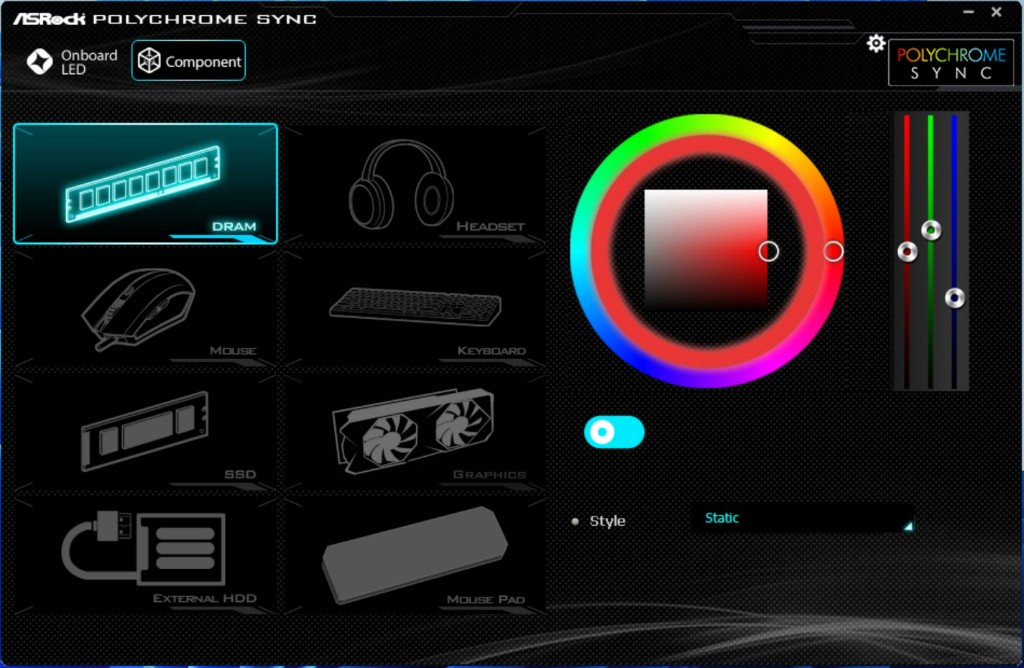Open settings with the gear icon
This screenshot has width=1024, height=668.
(x=876, y=44)
